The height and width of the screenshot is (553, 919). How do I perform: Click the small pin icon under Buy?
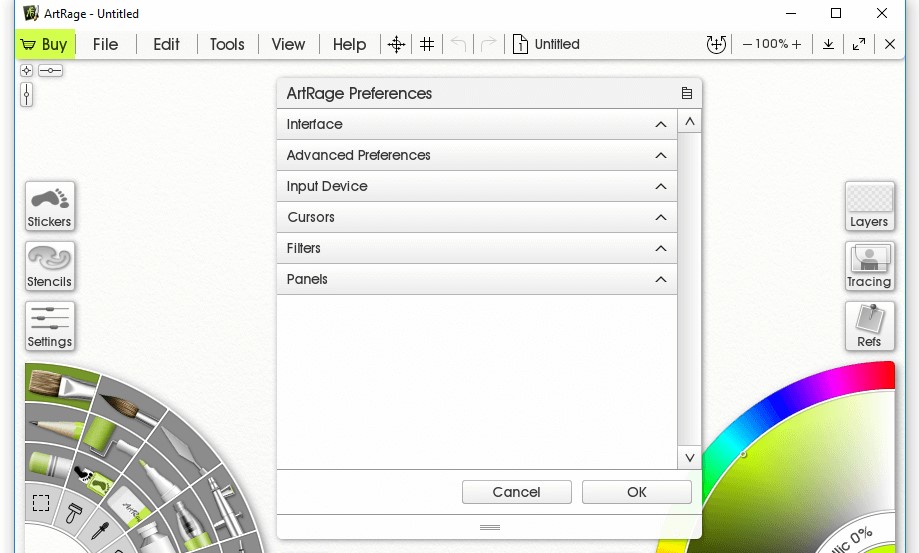(26, 70)
